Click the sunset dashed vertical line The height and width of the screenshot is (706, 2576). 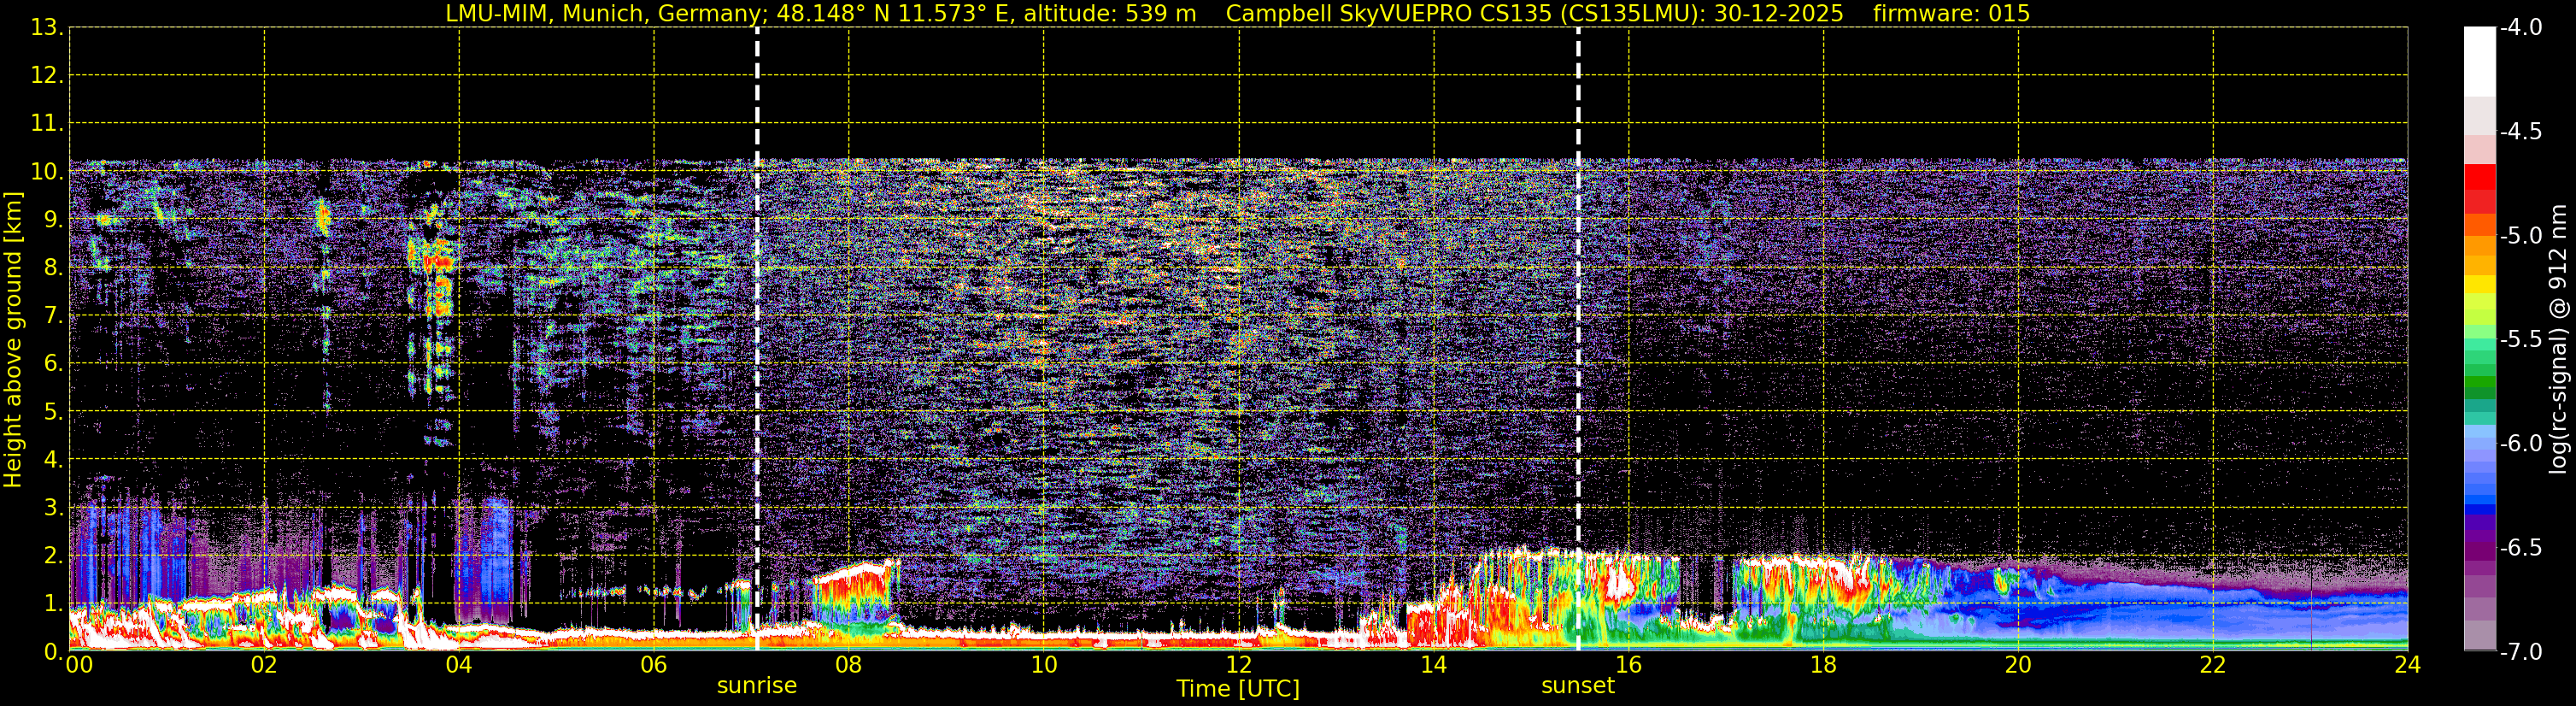pyautogui.click(x=1578, y=339)
